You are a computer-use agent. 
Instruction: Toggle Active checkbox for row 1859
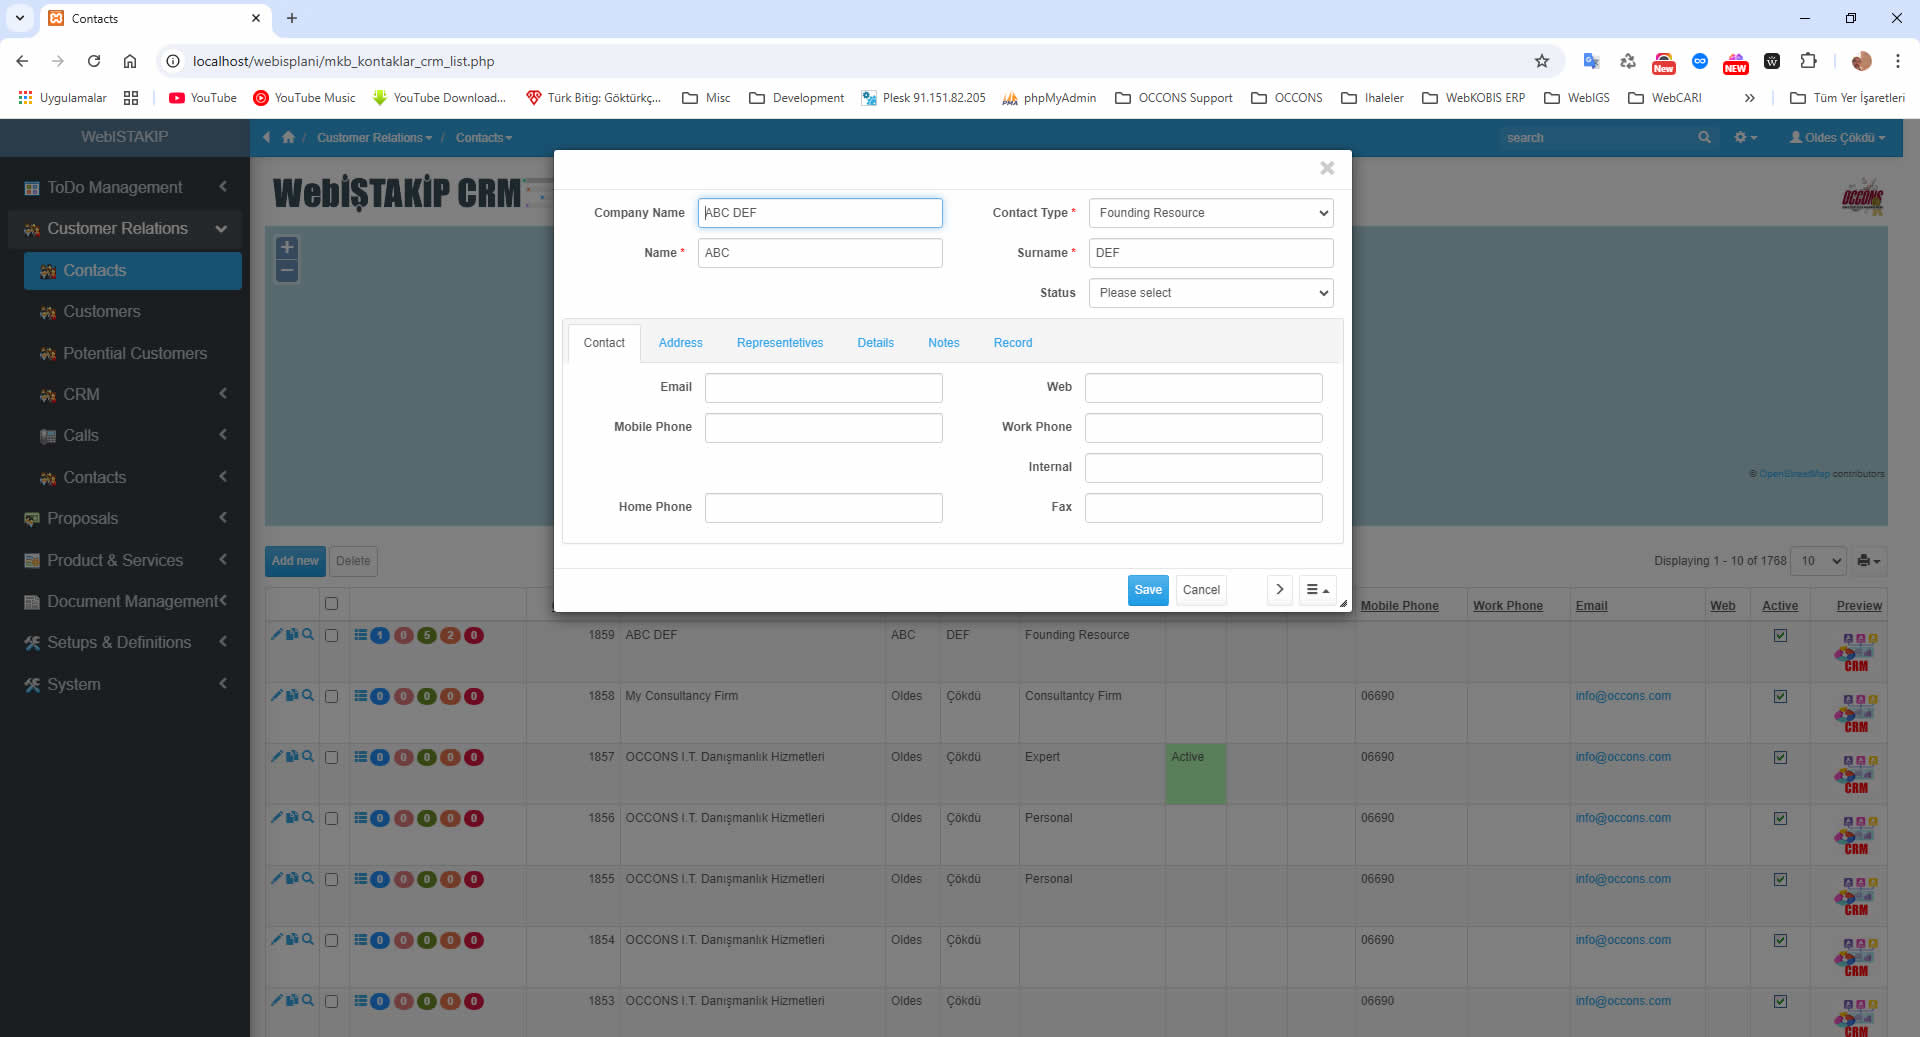point(1780,635)
